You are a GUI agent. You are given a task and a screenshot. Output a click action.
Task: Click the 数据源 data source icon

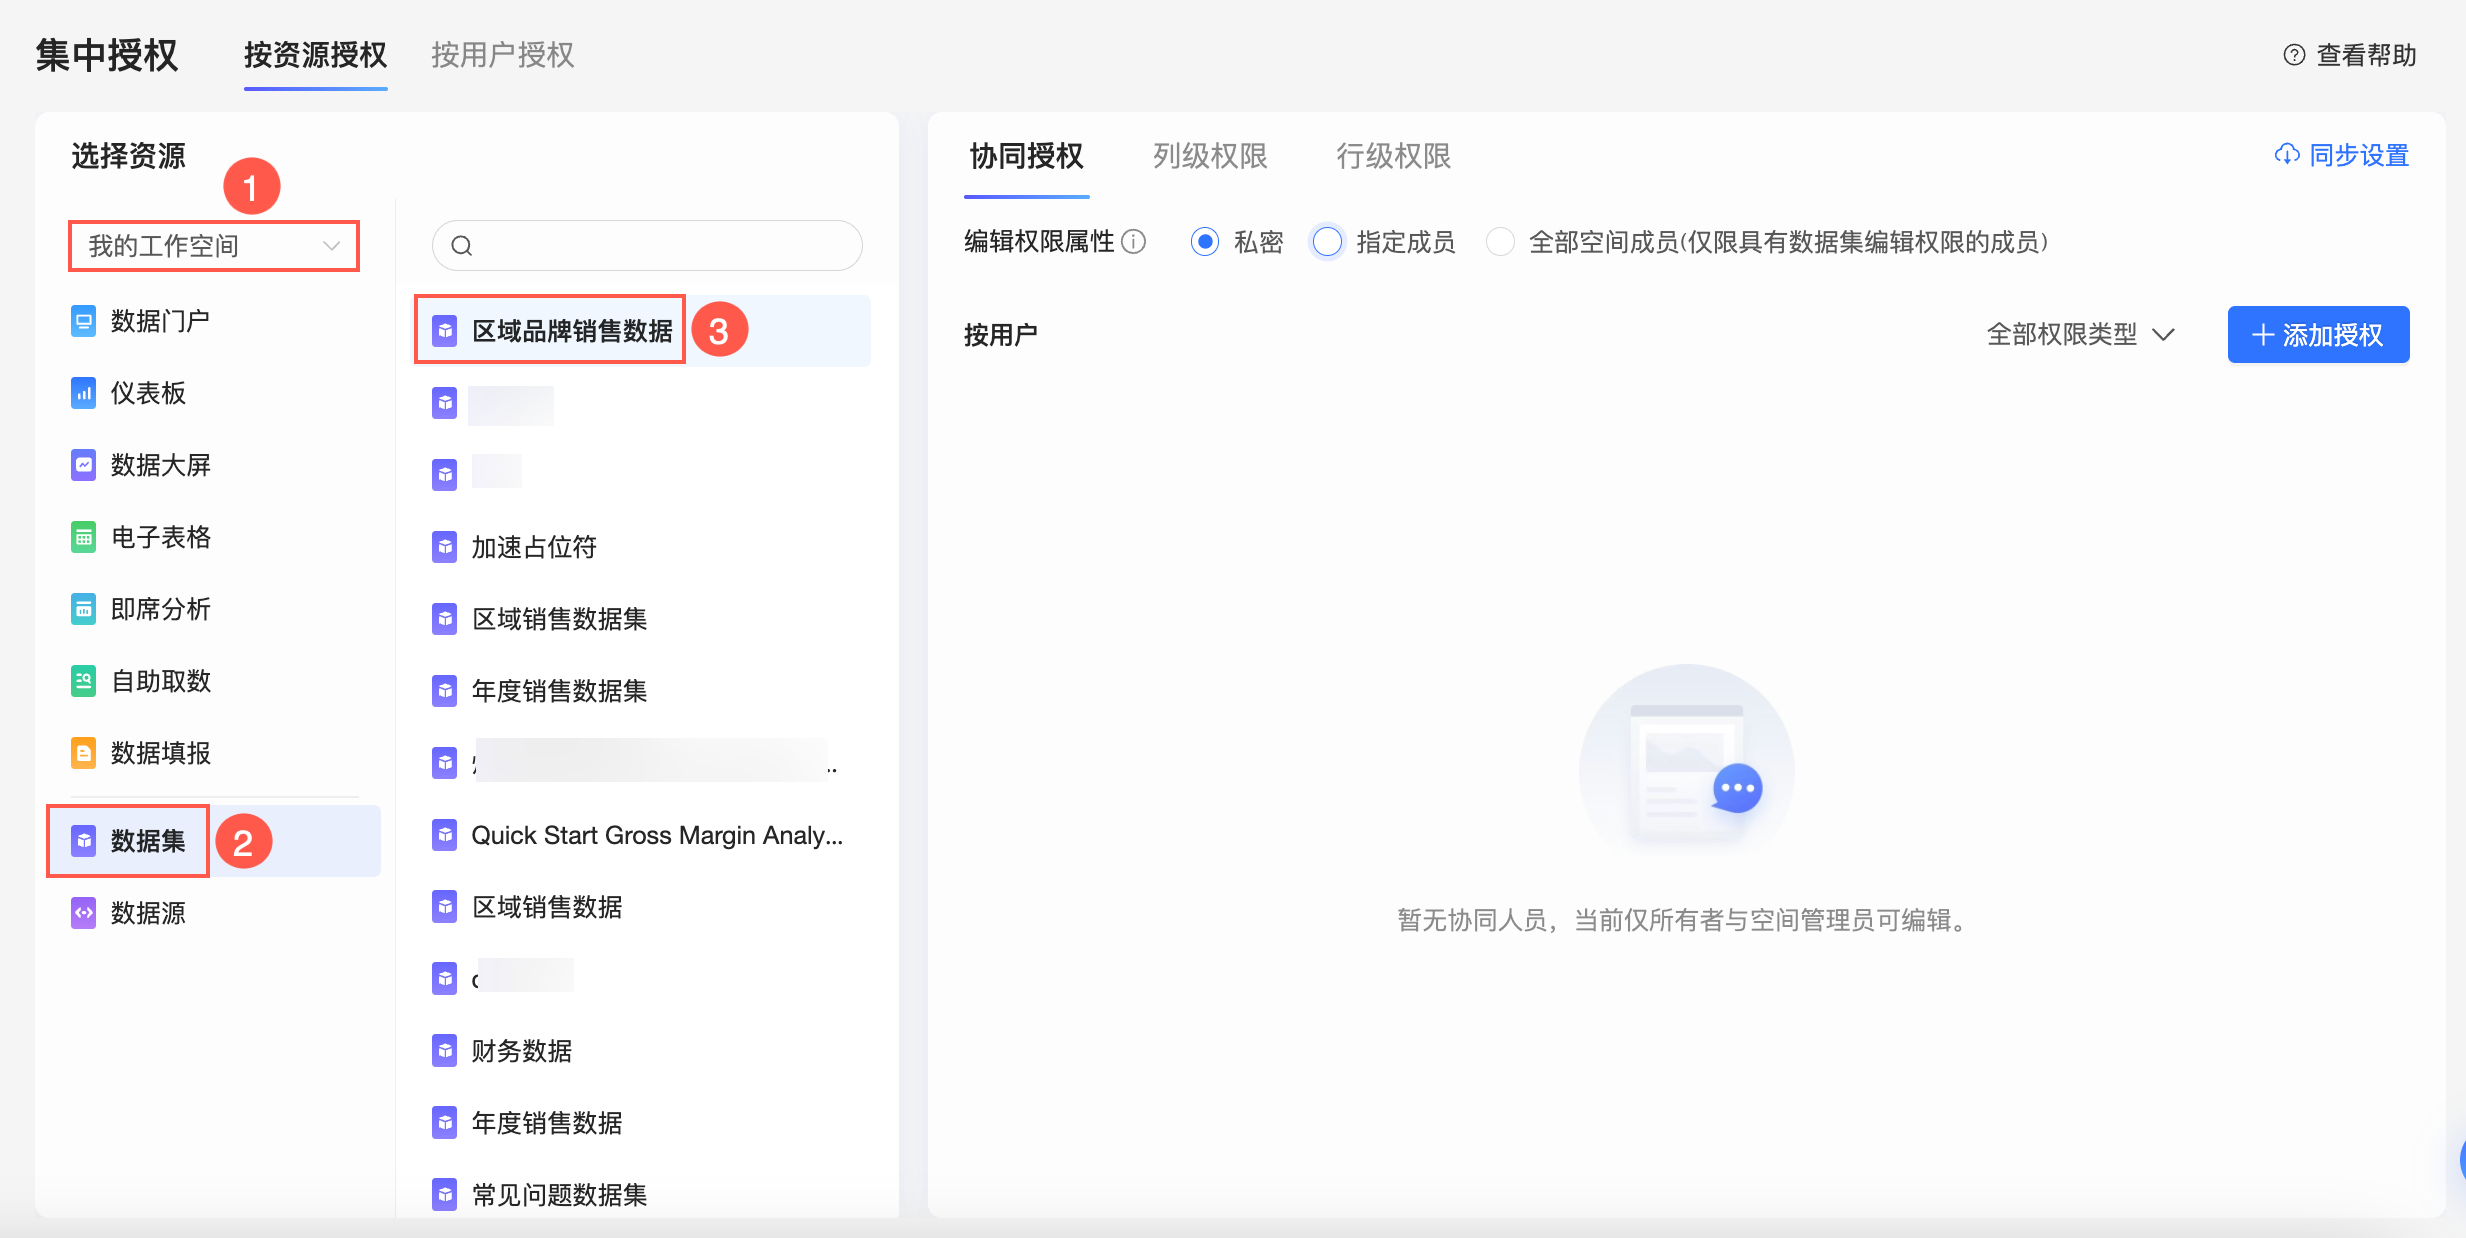coord(84,913)
